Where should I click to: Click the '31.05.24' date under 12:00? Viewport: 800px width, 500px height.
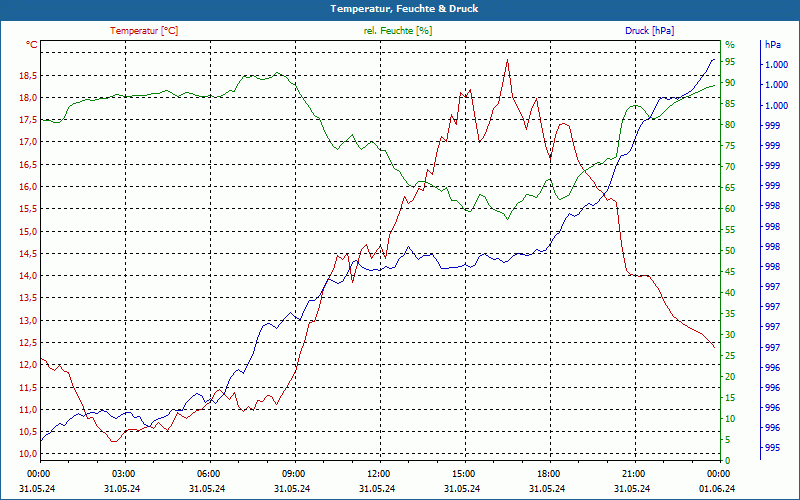tap(377, 488)
